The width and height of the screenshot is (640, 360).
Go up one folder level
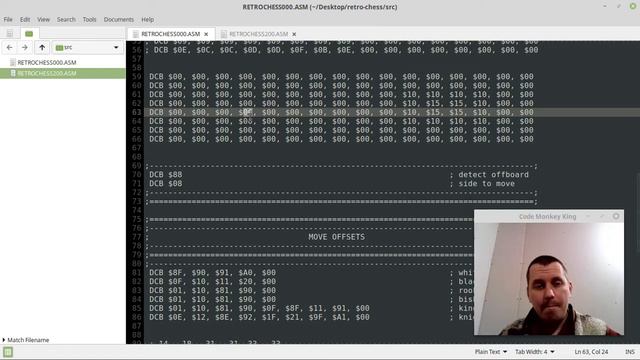[42, 48]
